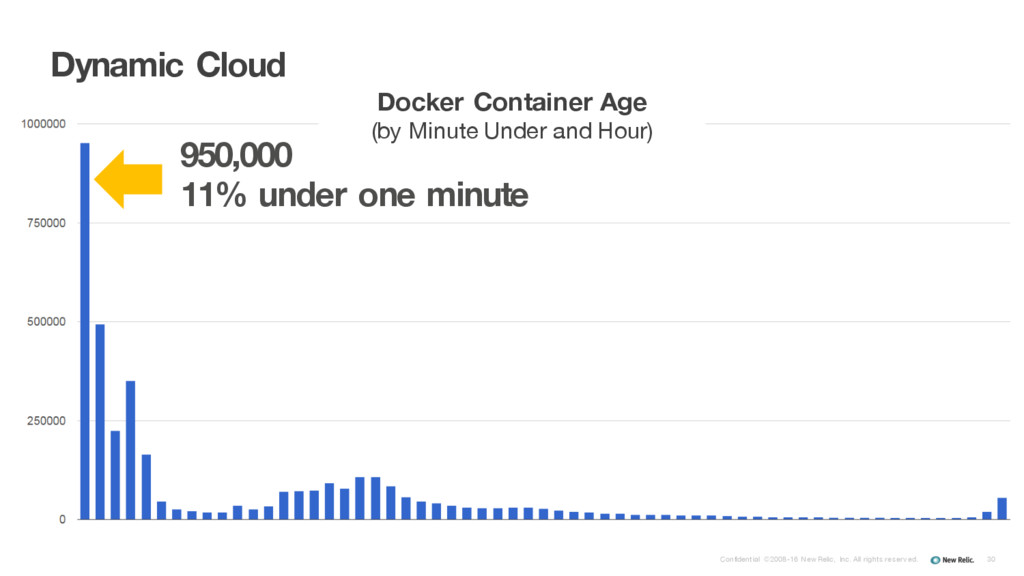The height and width of the screenshot is (576, 1024).
Task: Click the 250000 y-axis label
Action: click(46, 421)
